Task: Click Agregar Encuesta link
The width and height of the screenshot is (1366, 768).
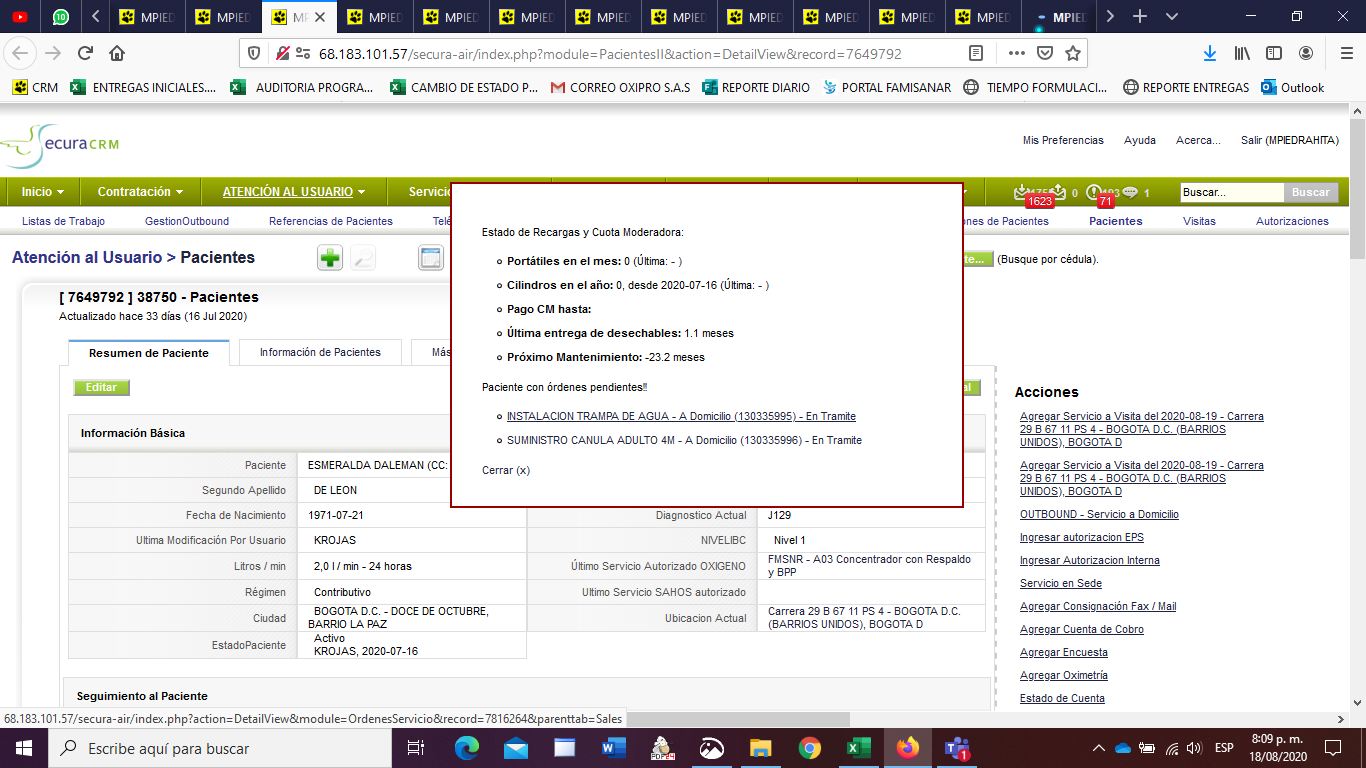Action: click(1064, 652)
